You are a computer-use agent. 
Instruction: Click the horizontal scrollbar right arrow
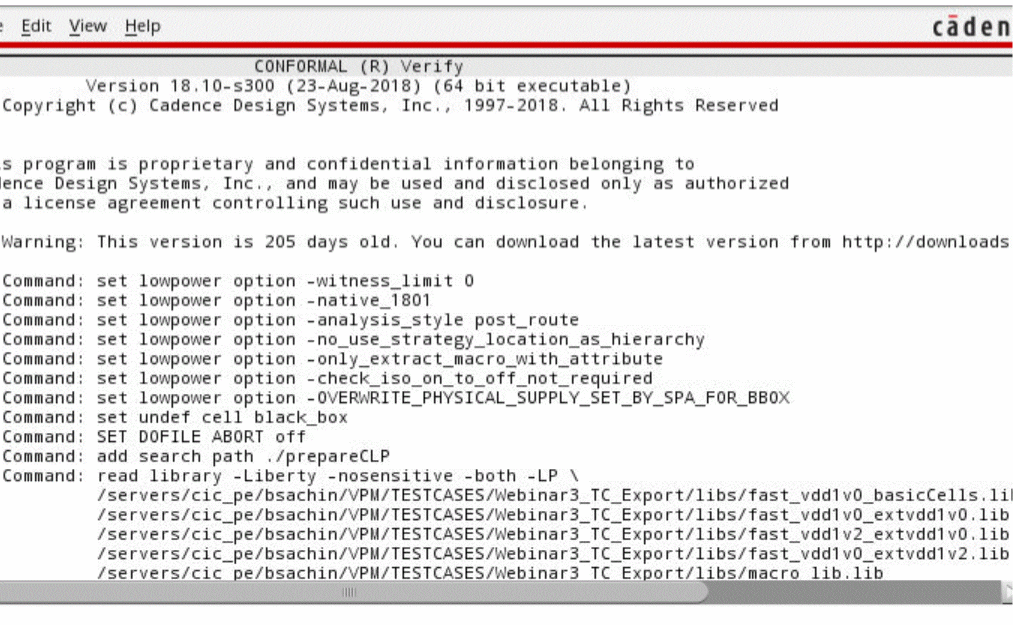pos(1007,591)
